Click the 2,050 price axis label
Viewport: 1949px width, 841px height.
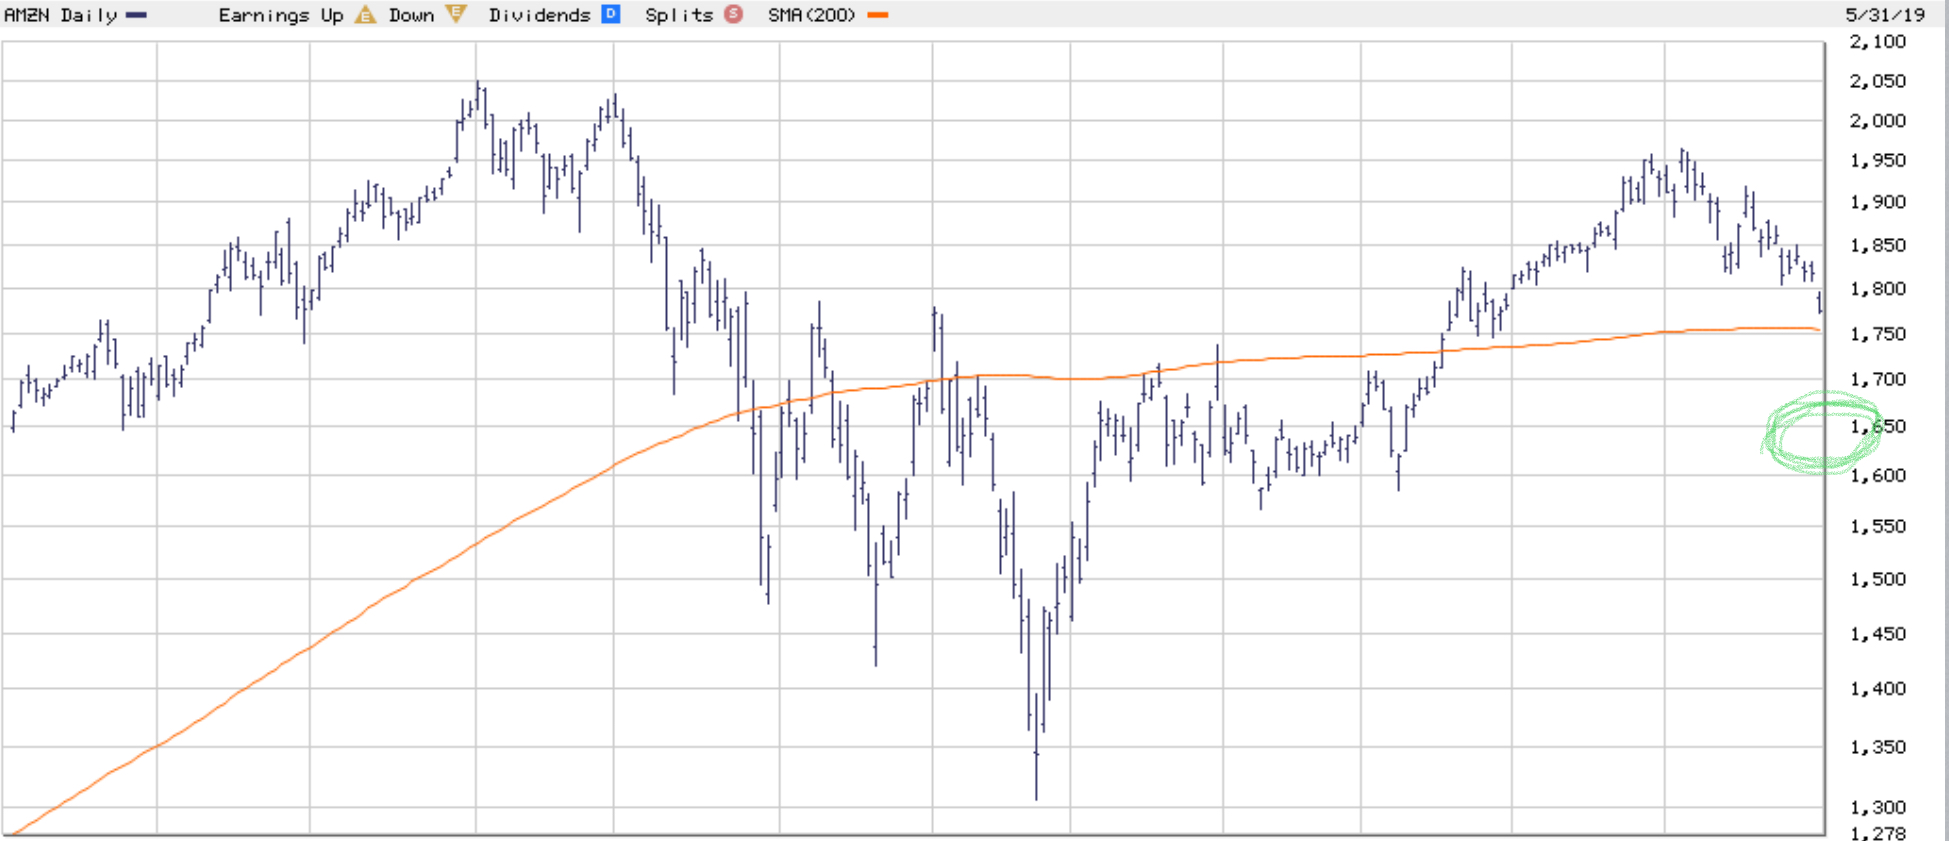pyautogui.click(x=1878, y=81)
